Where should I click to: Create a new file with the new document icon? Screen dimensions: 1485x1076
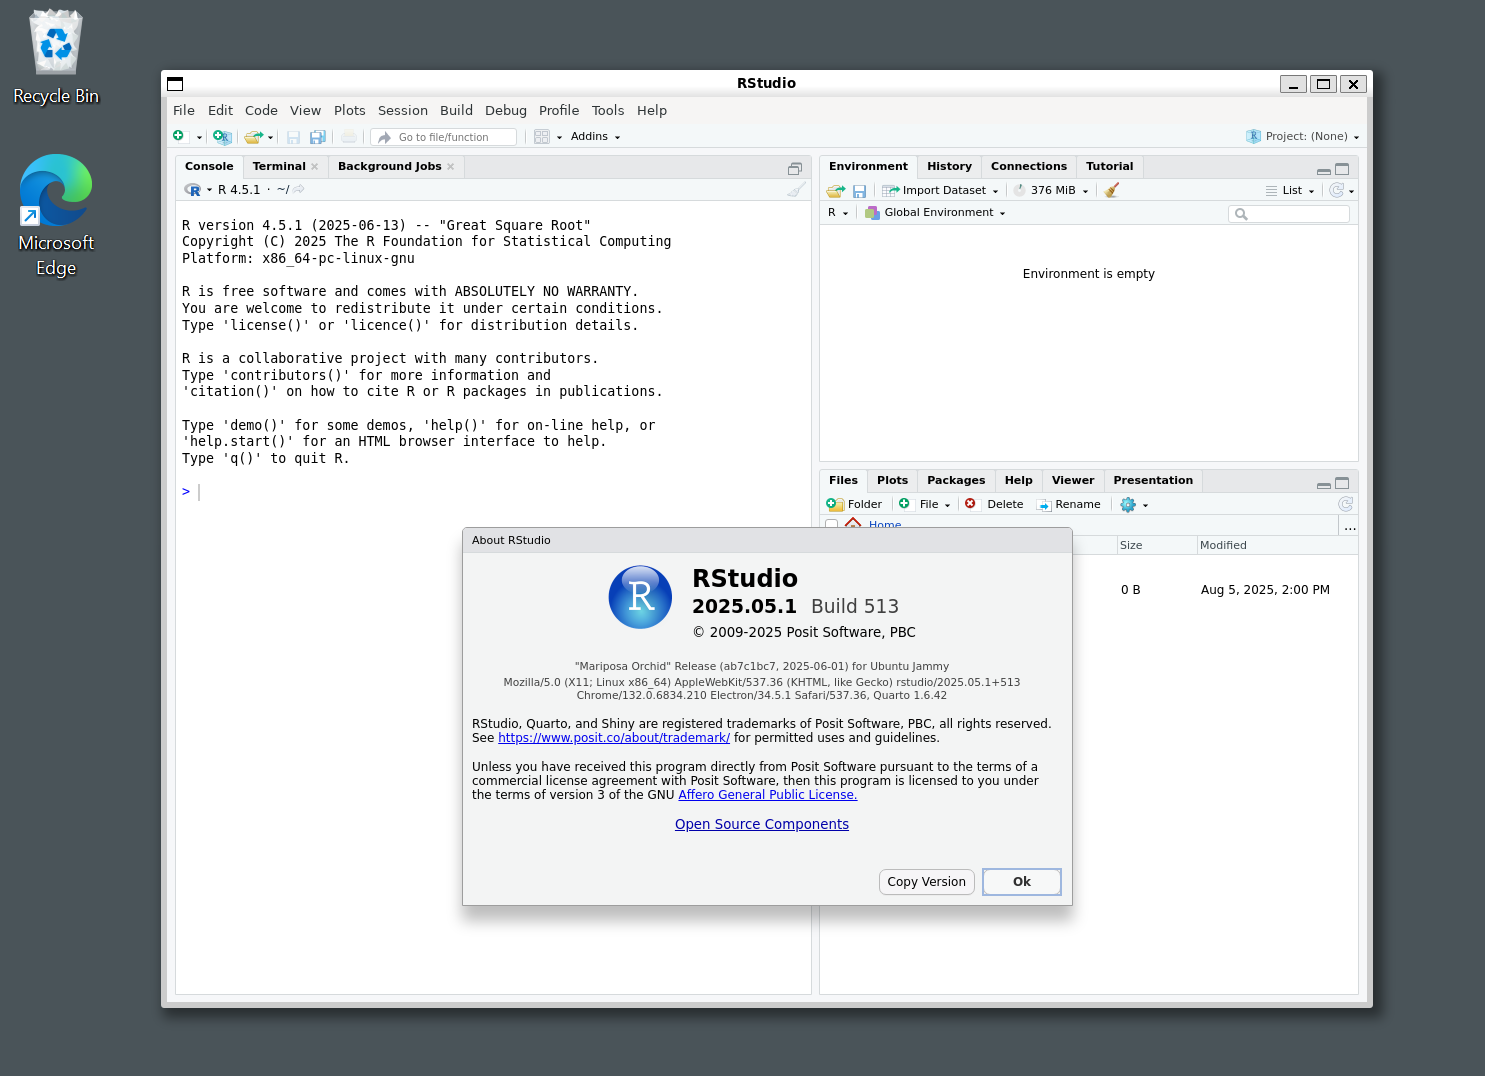click(x=178, y=136)
